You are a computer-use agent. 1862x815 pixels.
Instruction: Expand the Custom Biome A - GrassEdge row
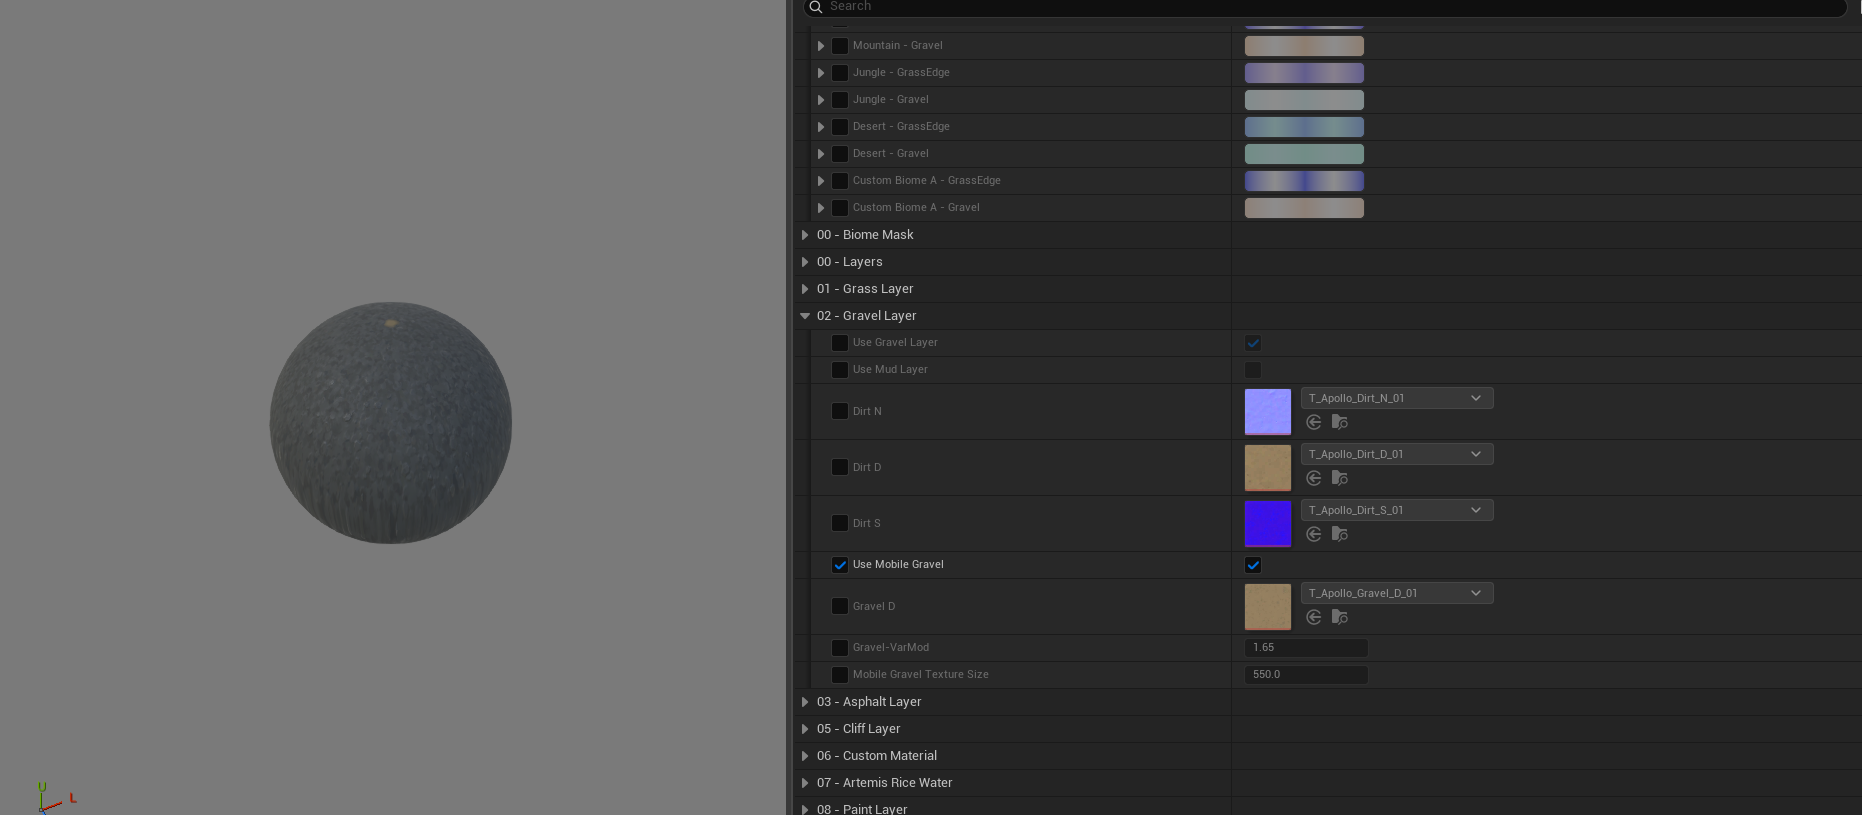[821, 181]
